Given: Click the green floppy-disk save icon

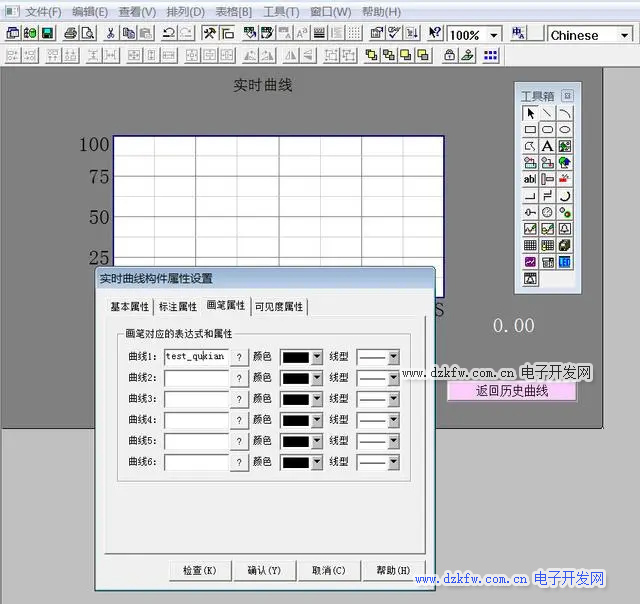Looking at the screenshot, I should pyautogui.click(x=47, y=33).
